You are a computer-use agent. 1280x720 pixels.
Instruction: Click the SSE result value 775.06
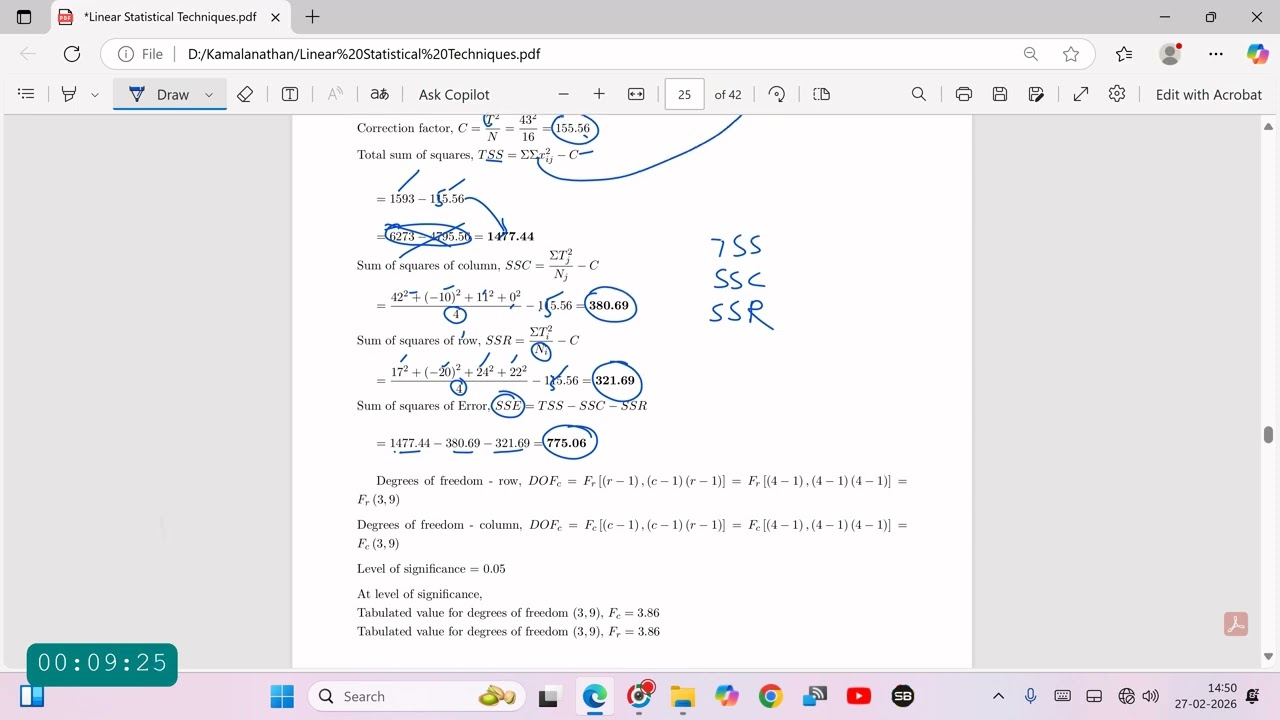[566, 443]
